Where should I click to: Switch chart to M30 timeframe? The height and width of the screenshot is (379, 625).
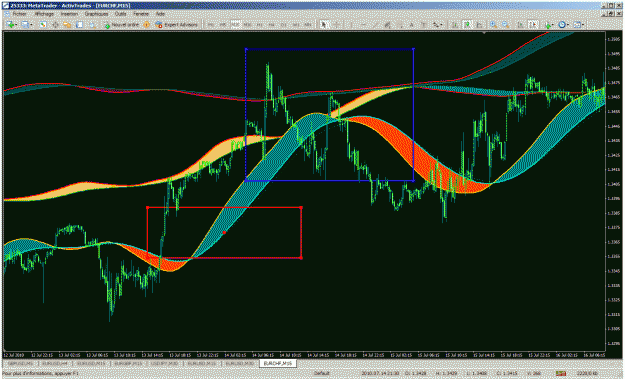[x=248, y=25]
